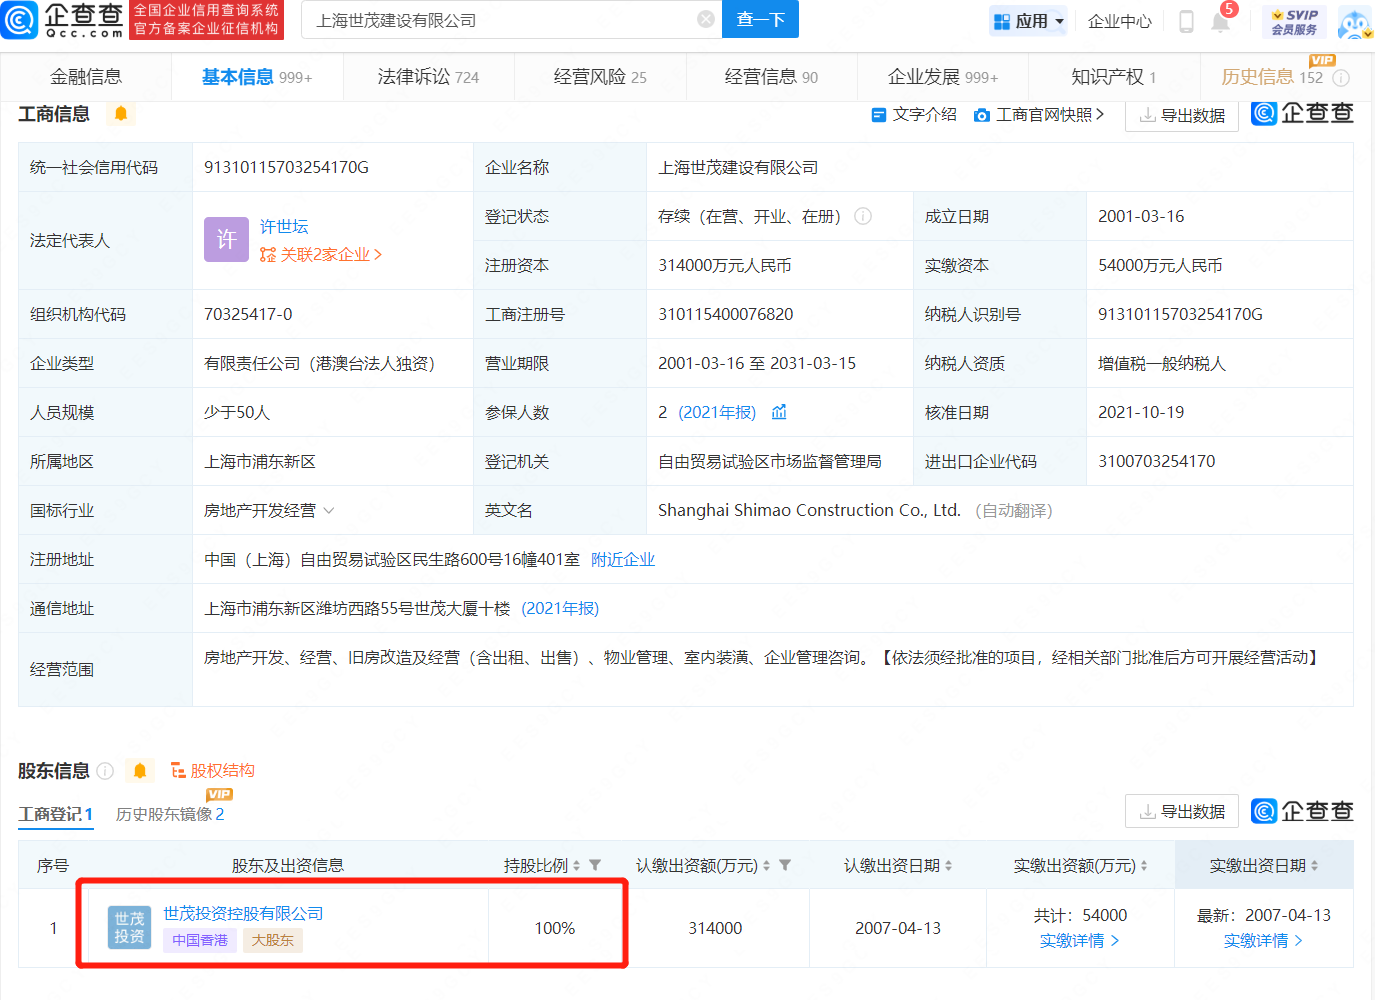Click the chart icon beside 参保人数 2021年报
Viewport: 1375px width, 1000px height.
779,412
